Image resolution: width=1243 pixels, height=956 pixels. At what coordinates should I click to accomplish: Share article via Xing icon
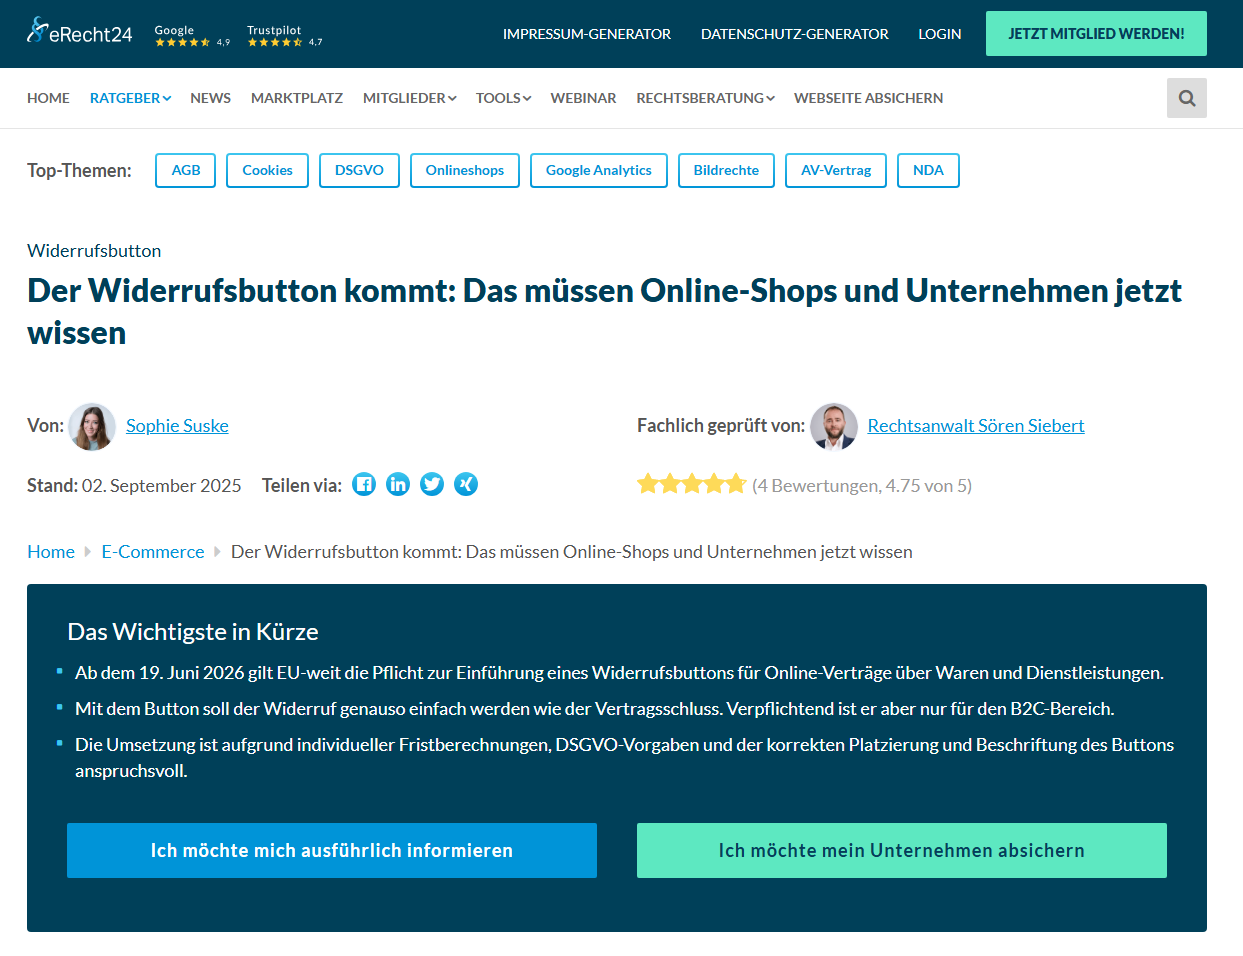point(466,485)
